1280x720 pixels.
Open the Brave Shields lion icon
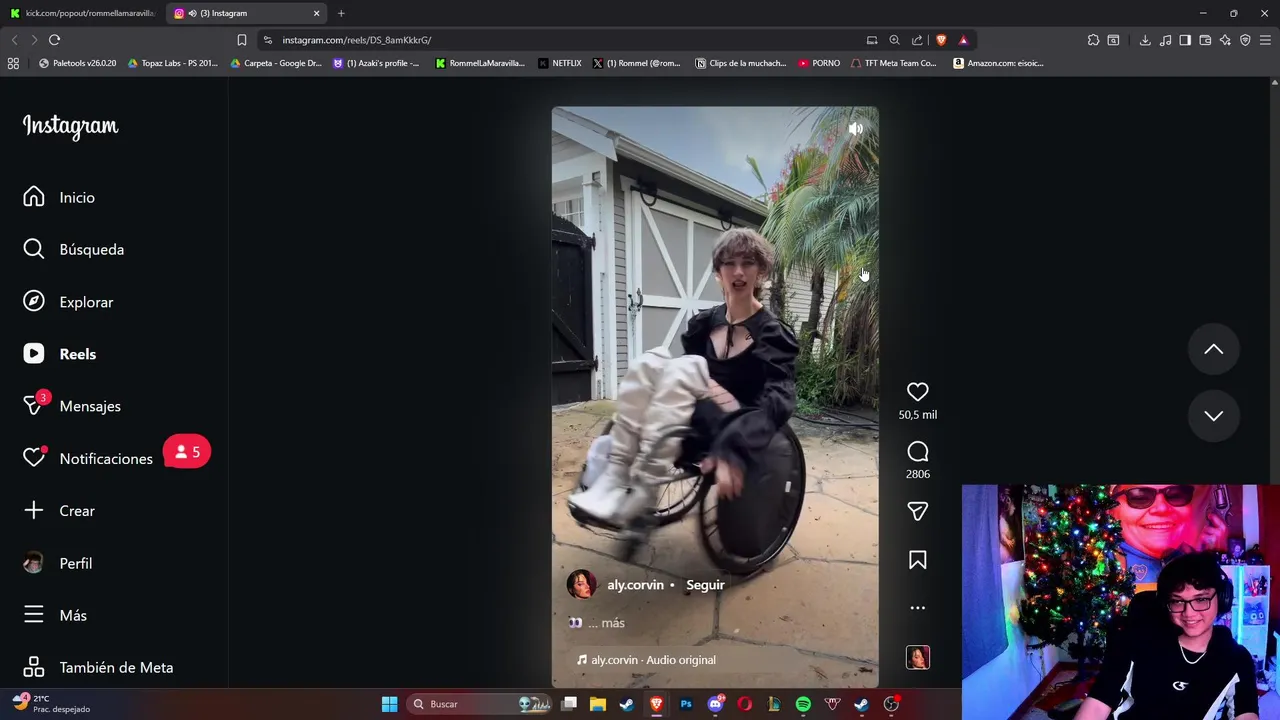click(941, 40)
